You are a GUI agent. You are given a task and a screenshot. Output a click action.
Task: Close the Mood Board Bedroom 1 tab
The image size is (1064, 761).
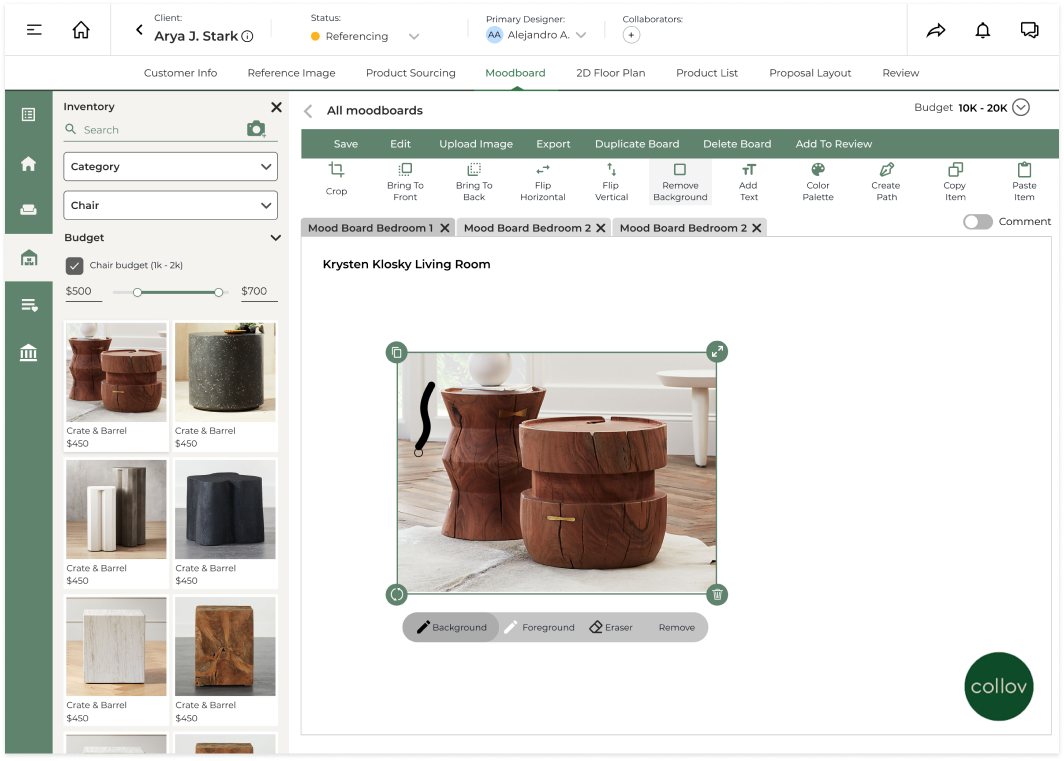coord(445,228)
